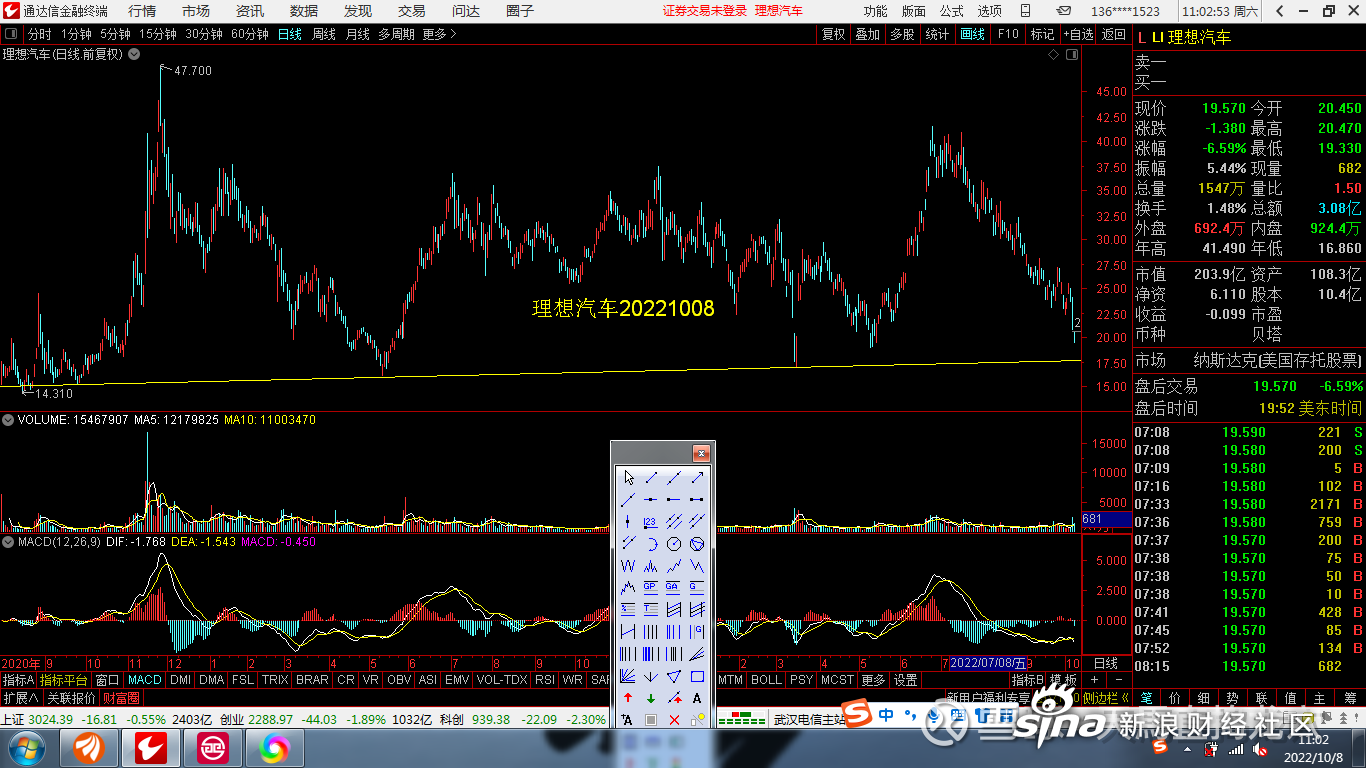The width and height of the screenshot is (1366, 768).
Task: Select the Gann fan tool
Action: coord(628,677)
